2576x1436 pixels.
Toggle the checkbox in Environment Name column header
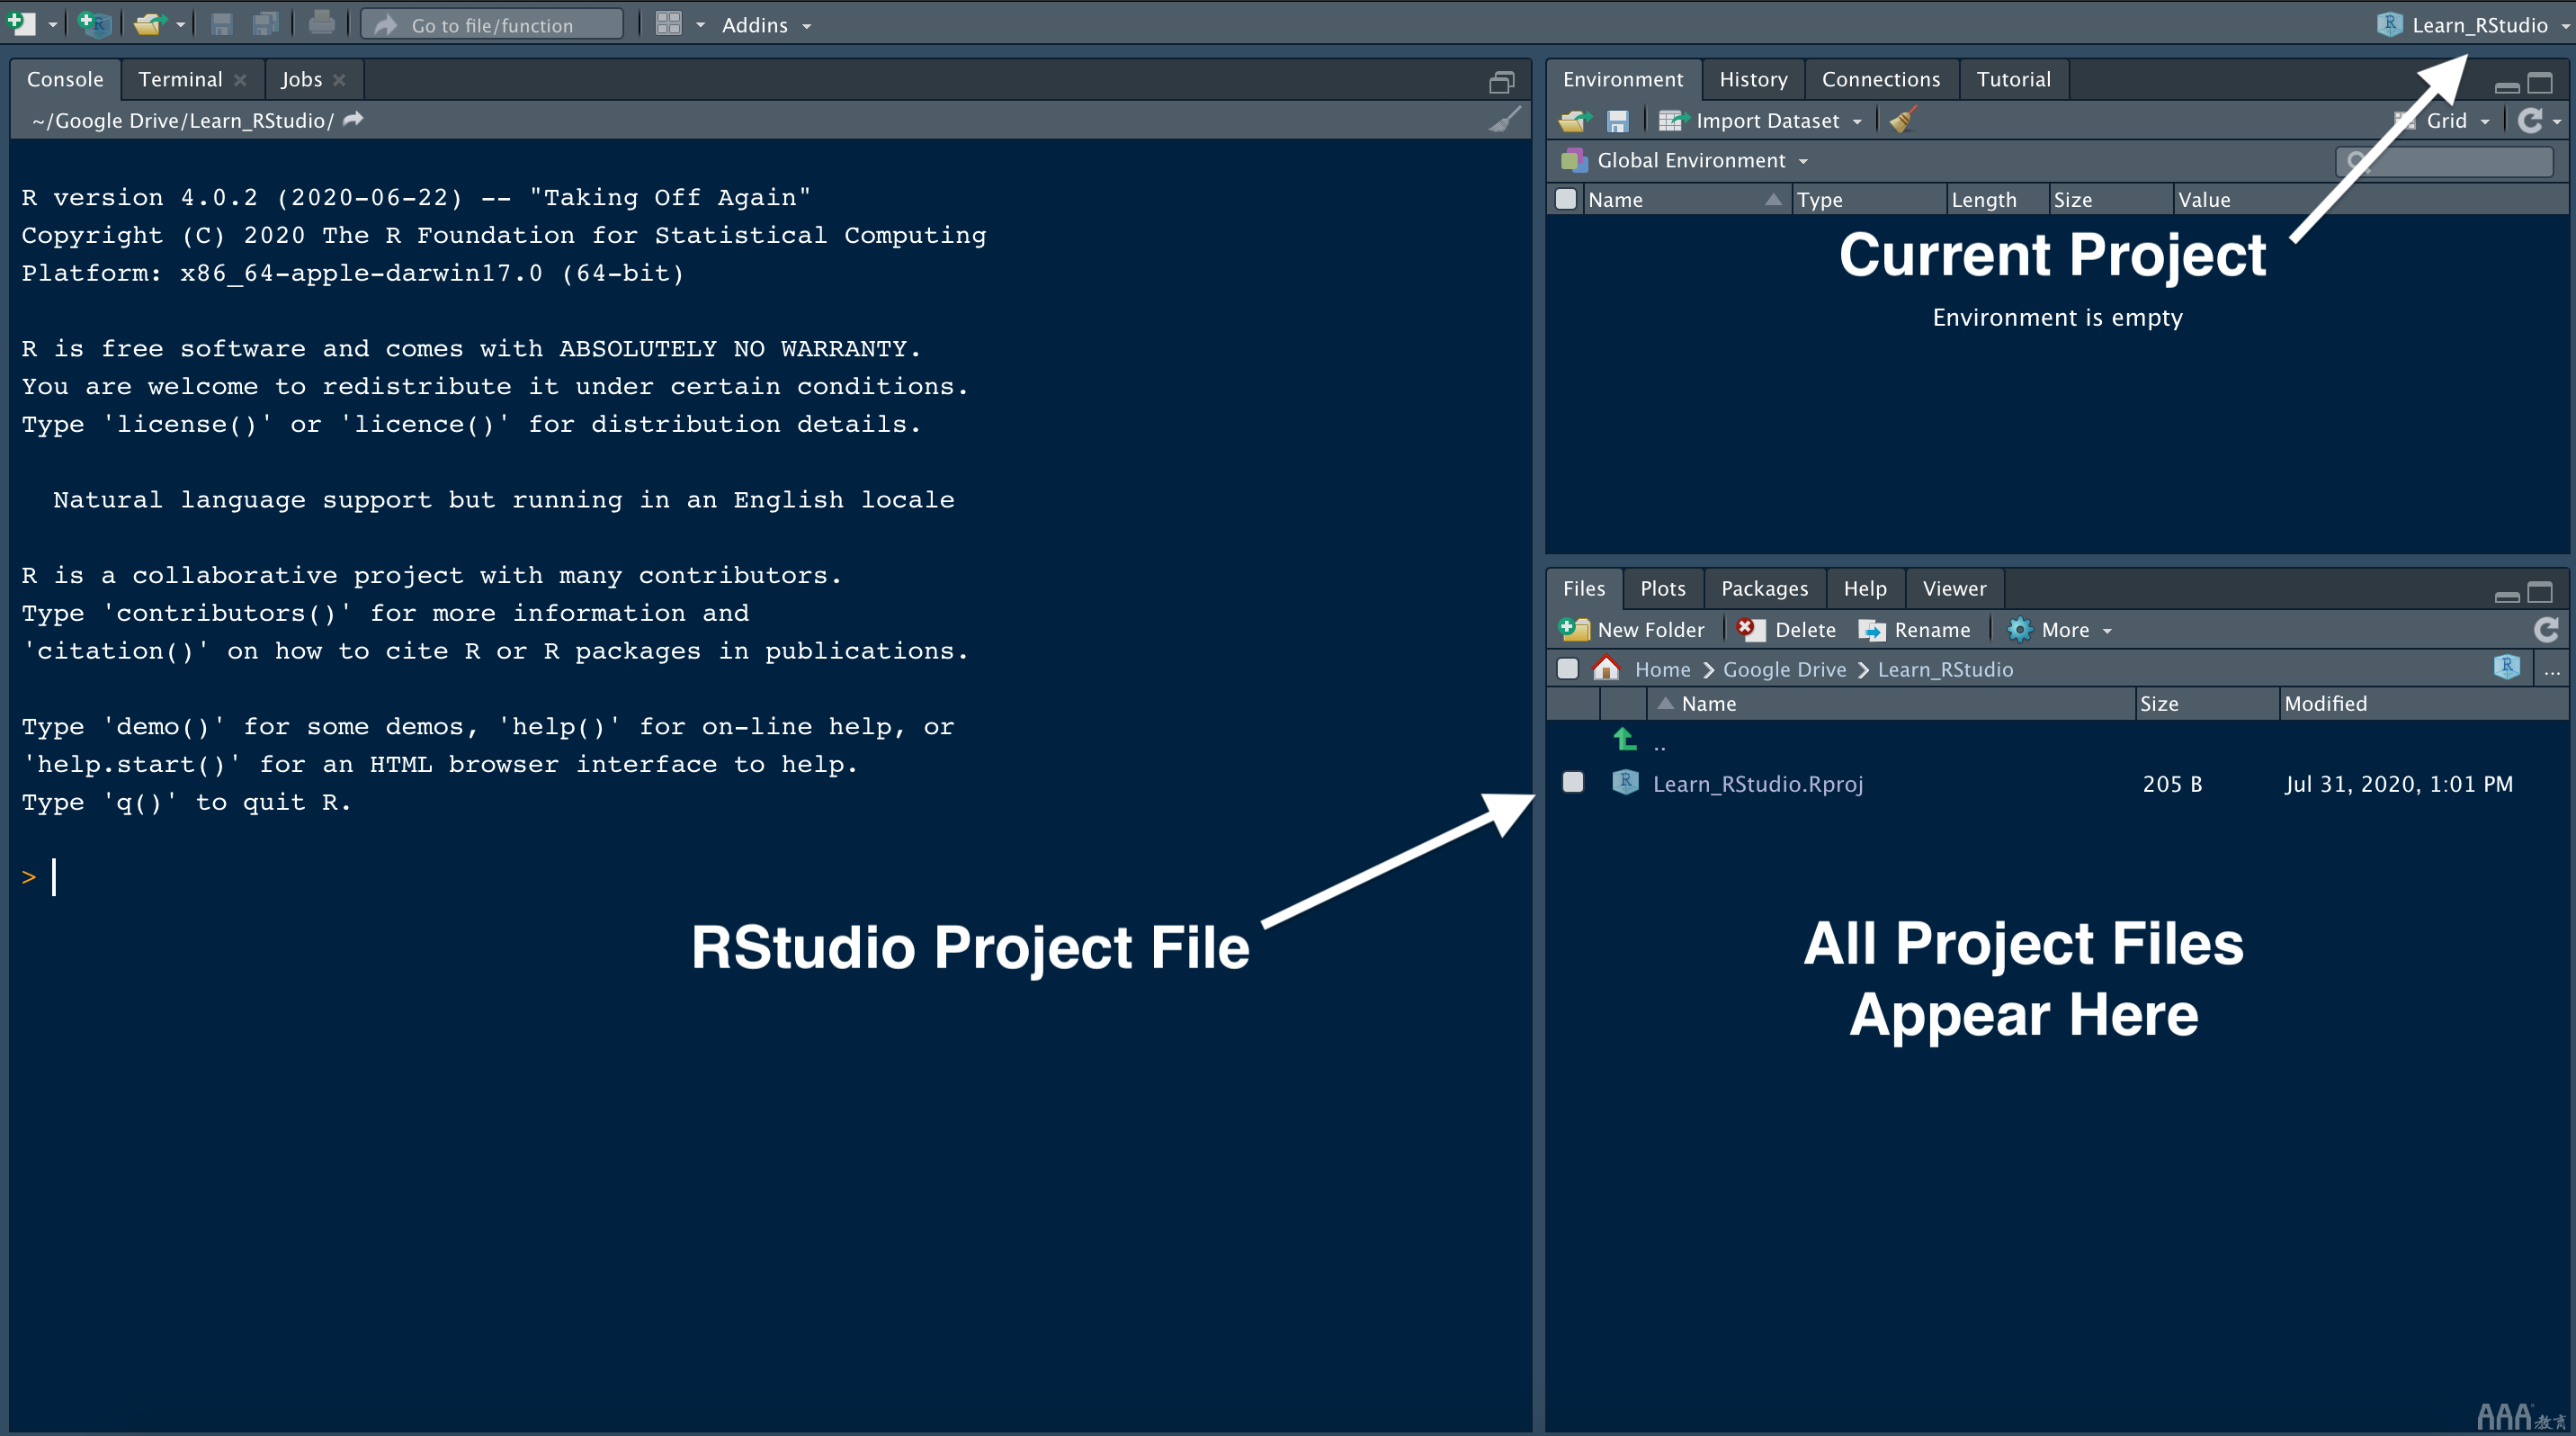pyautogui.click(x=1570, y=198)
